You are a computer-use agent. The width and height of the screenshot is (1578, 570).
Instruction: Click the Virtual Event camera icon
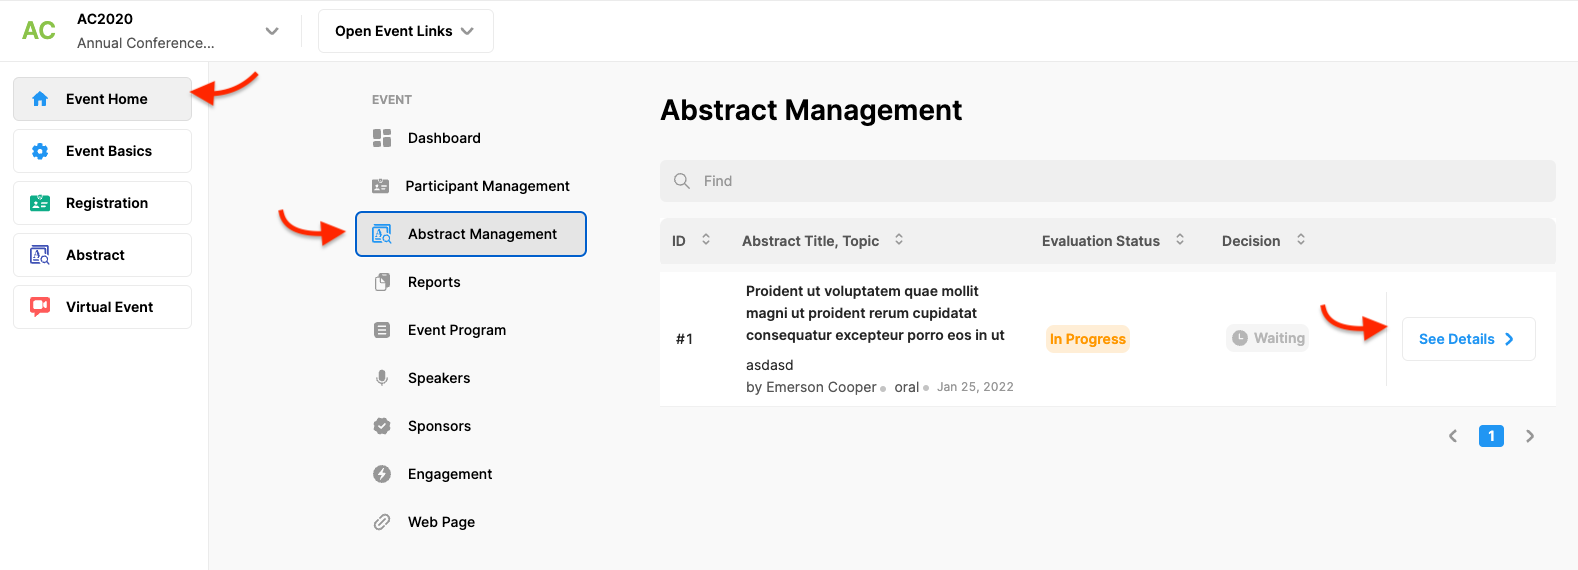(40, 307)
